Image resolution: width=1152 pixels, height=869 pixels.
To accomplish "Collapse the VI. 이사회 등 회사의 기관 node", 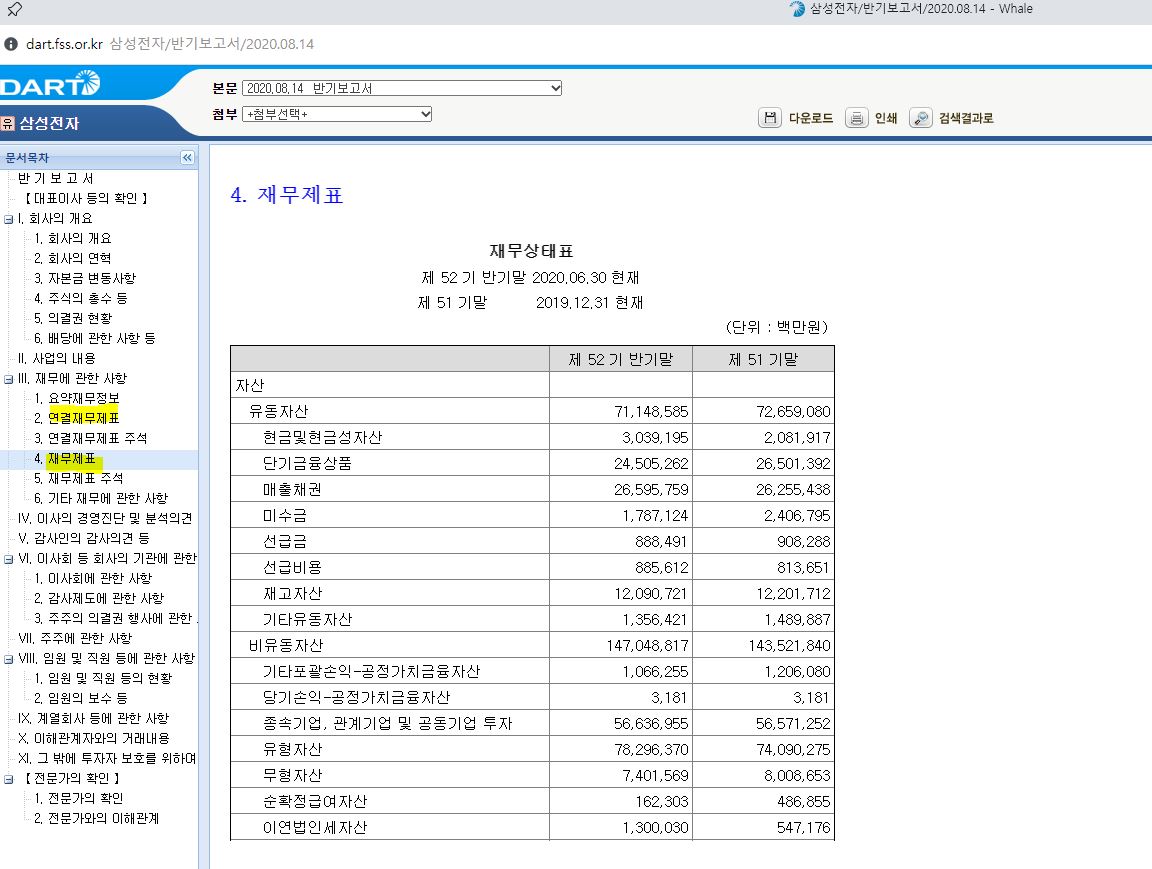I will pyautogui.click(x=9, y=559).
